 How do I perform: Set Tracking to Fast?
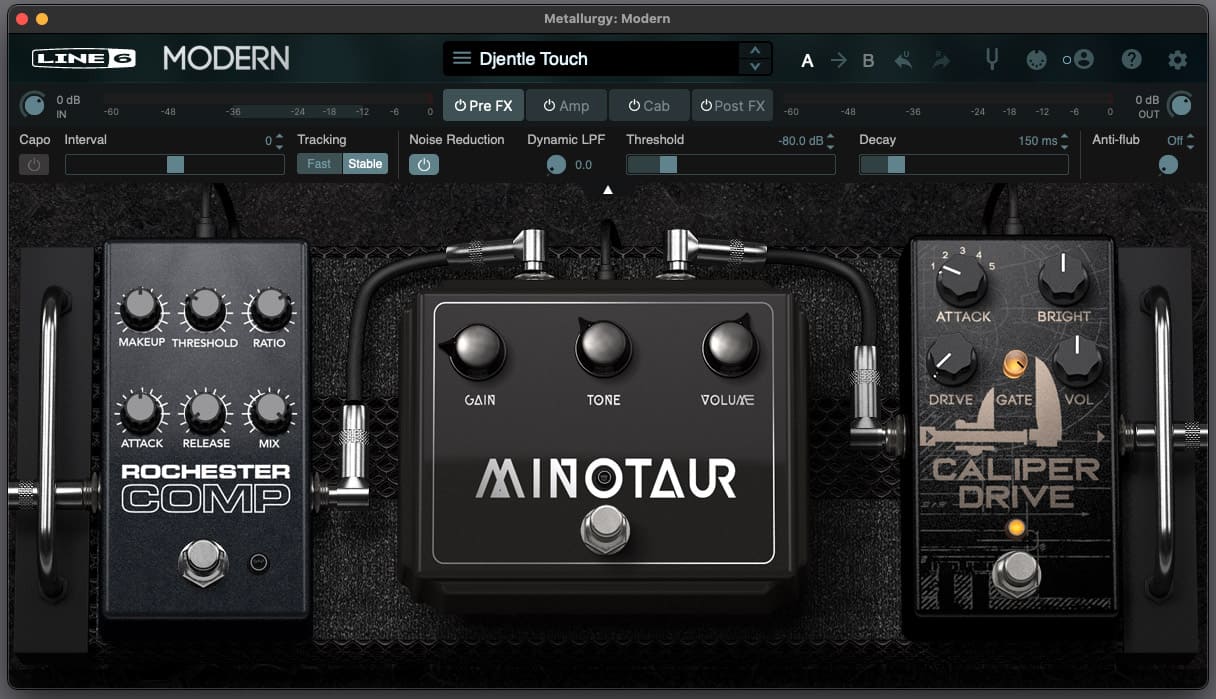coord(319,164)
